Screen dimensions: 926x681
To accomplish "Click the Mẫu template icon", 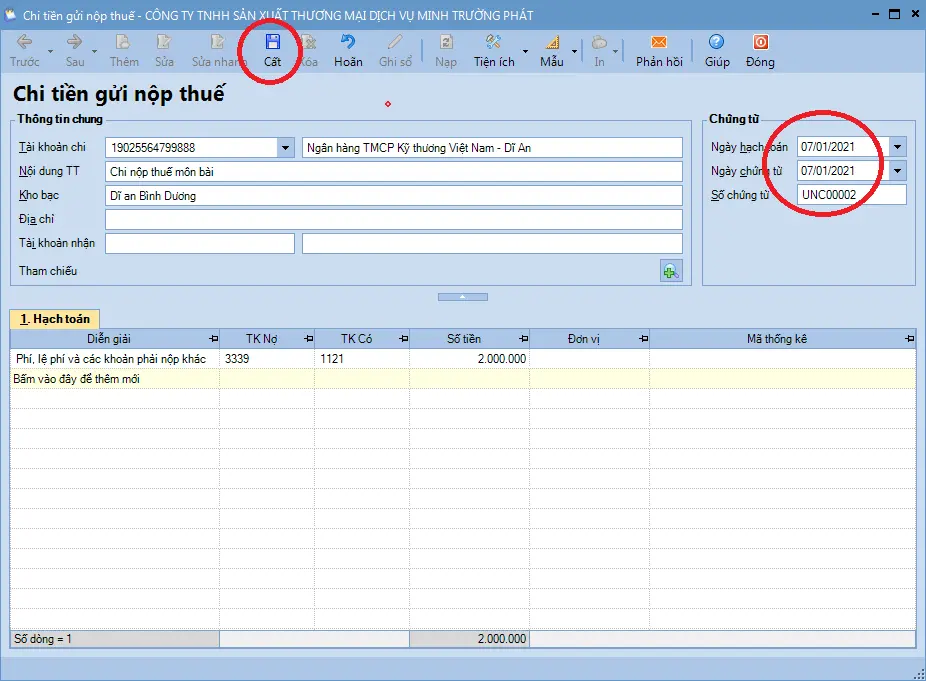I will click(552, 43).
